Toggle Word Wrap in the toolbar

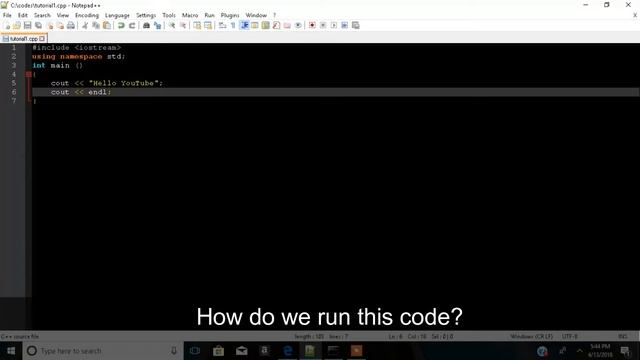222,25
